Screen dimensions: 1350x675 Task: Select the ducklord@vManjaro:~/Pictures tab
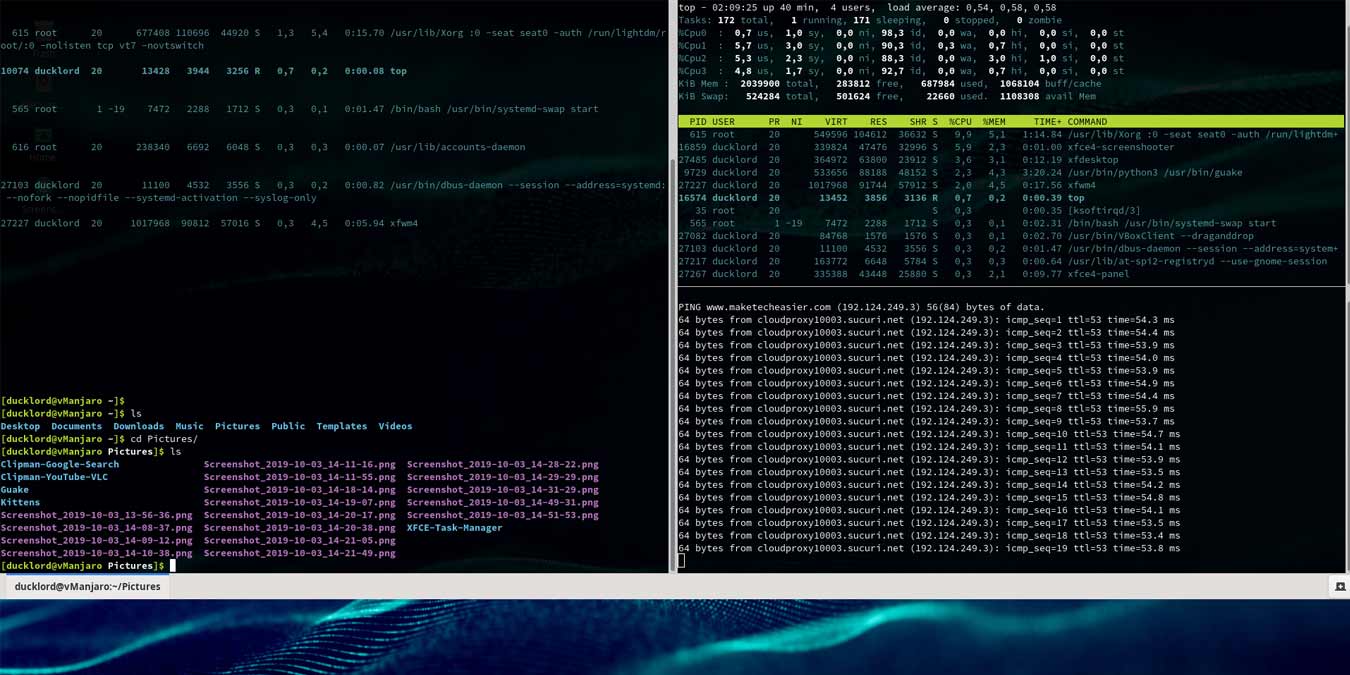tap(87, 587)
